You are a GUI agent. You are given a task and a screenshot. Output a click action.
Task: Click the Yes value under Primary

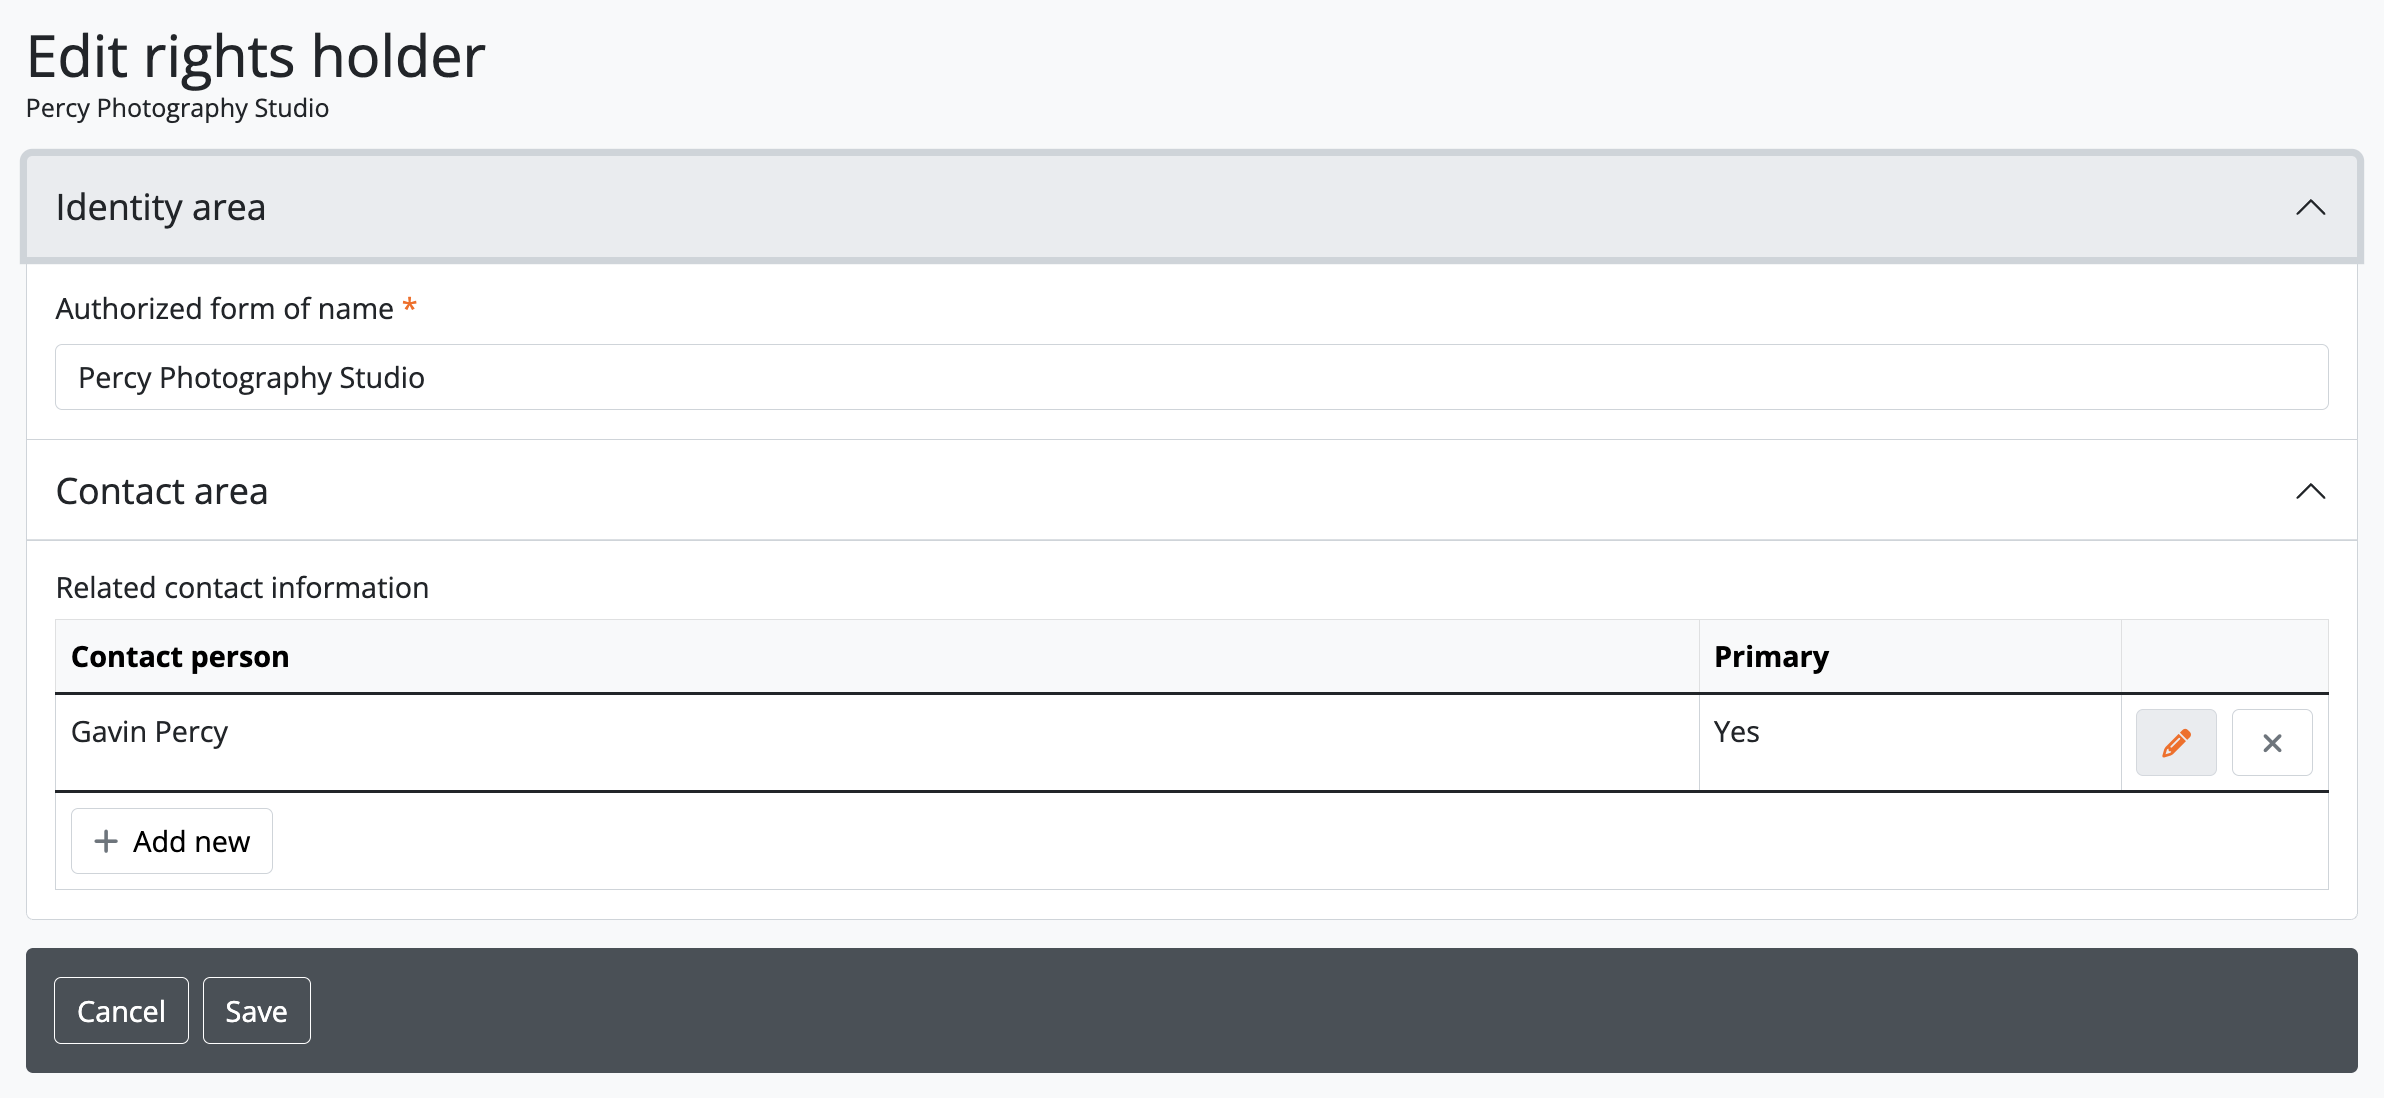pos(1736,732)
